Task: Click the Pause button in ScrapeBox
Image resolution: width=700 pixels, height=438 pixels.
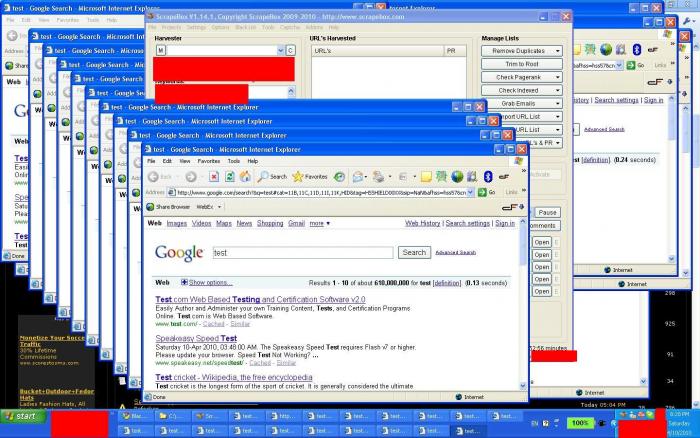Action: [x=547, y=213]
